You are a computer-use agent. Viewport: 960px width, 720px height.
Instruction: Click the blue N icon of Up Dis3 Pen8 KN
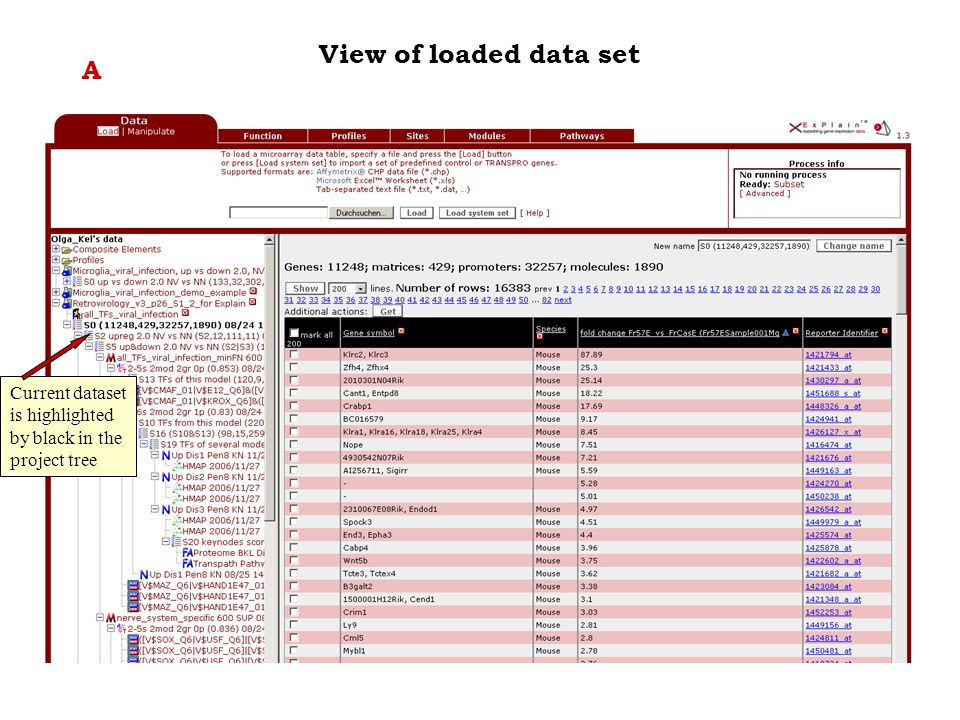pyautogui.click(x=166, y=510)
